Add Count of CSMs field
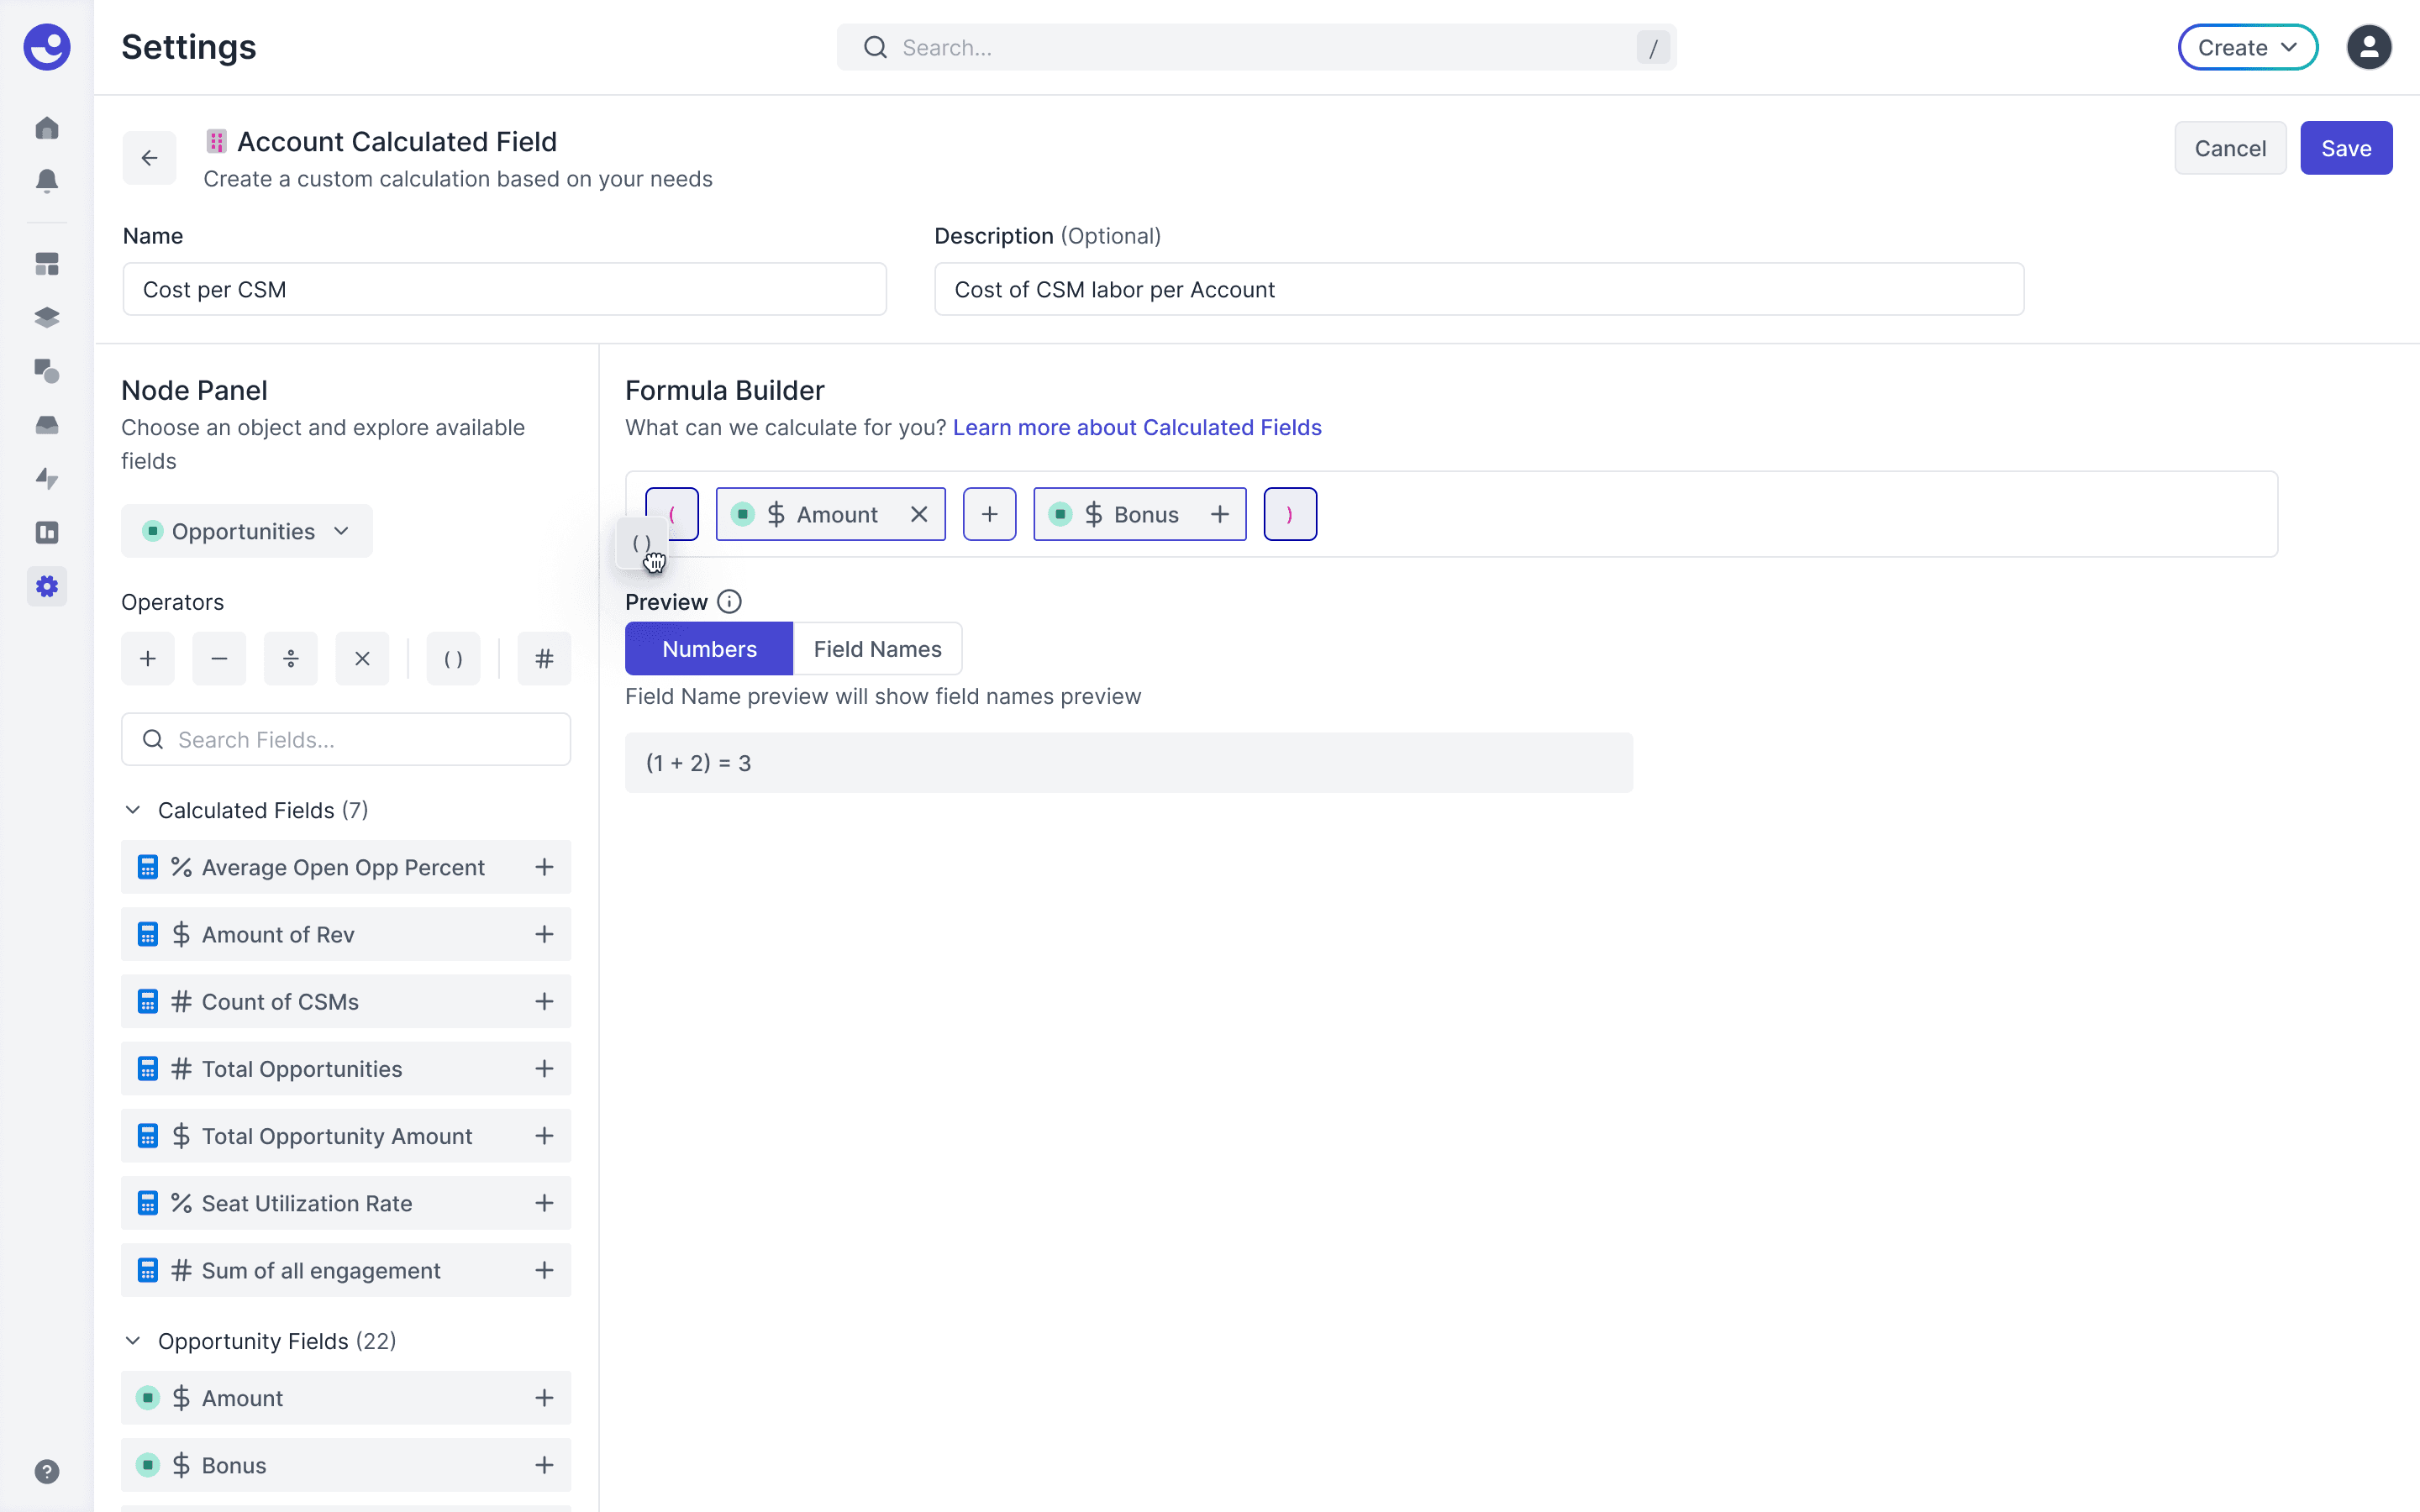 click(x=544, y=1001)
